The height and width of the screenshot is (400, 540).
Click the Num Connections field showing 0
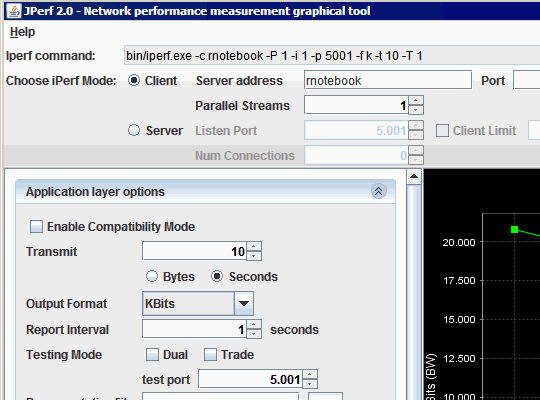click(356, 155)
